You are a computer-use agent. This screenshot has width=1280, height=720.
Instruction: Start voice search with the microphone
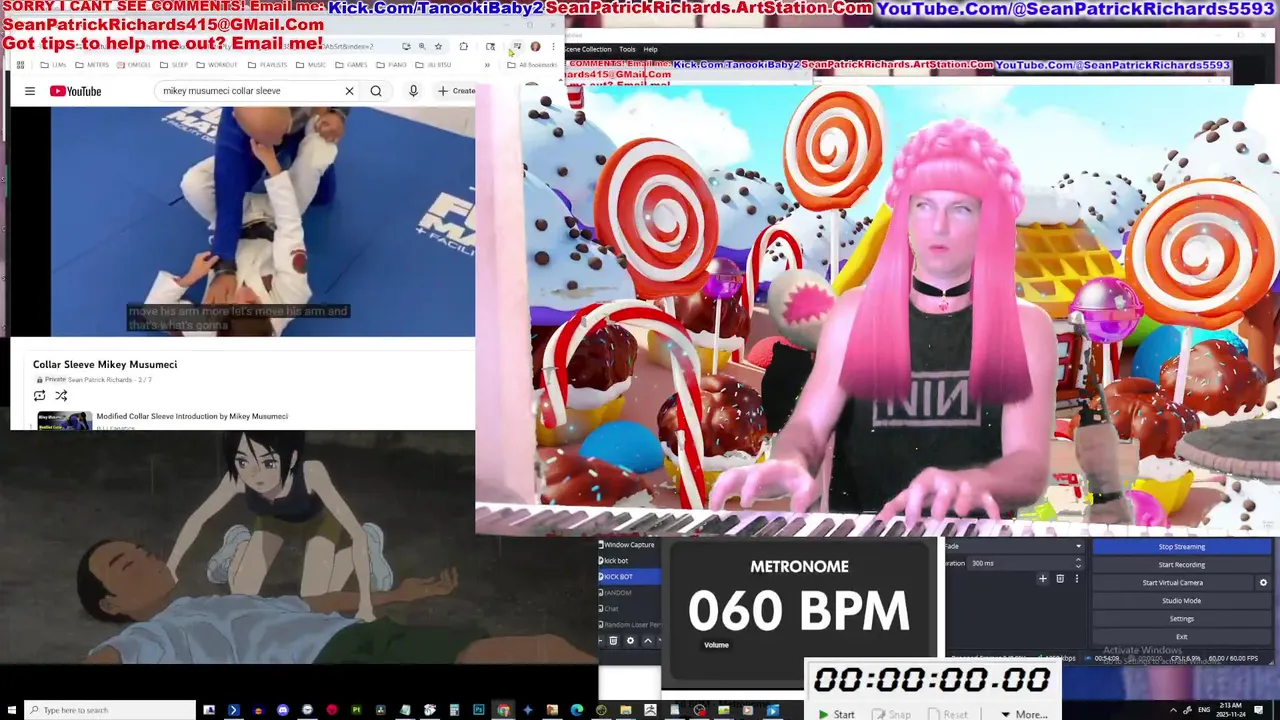[413, 91]
